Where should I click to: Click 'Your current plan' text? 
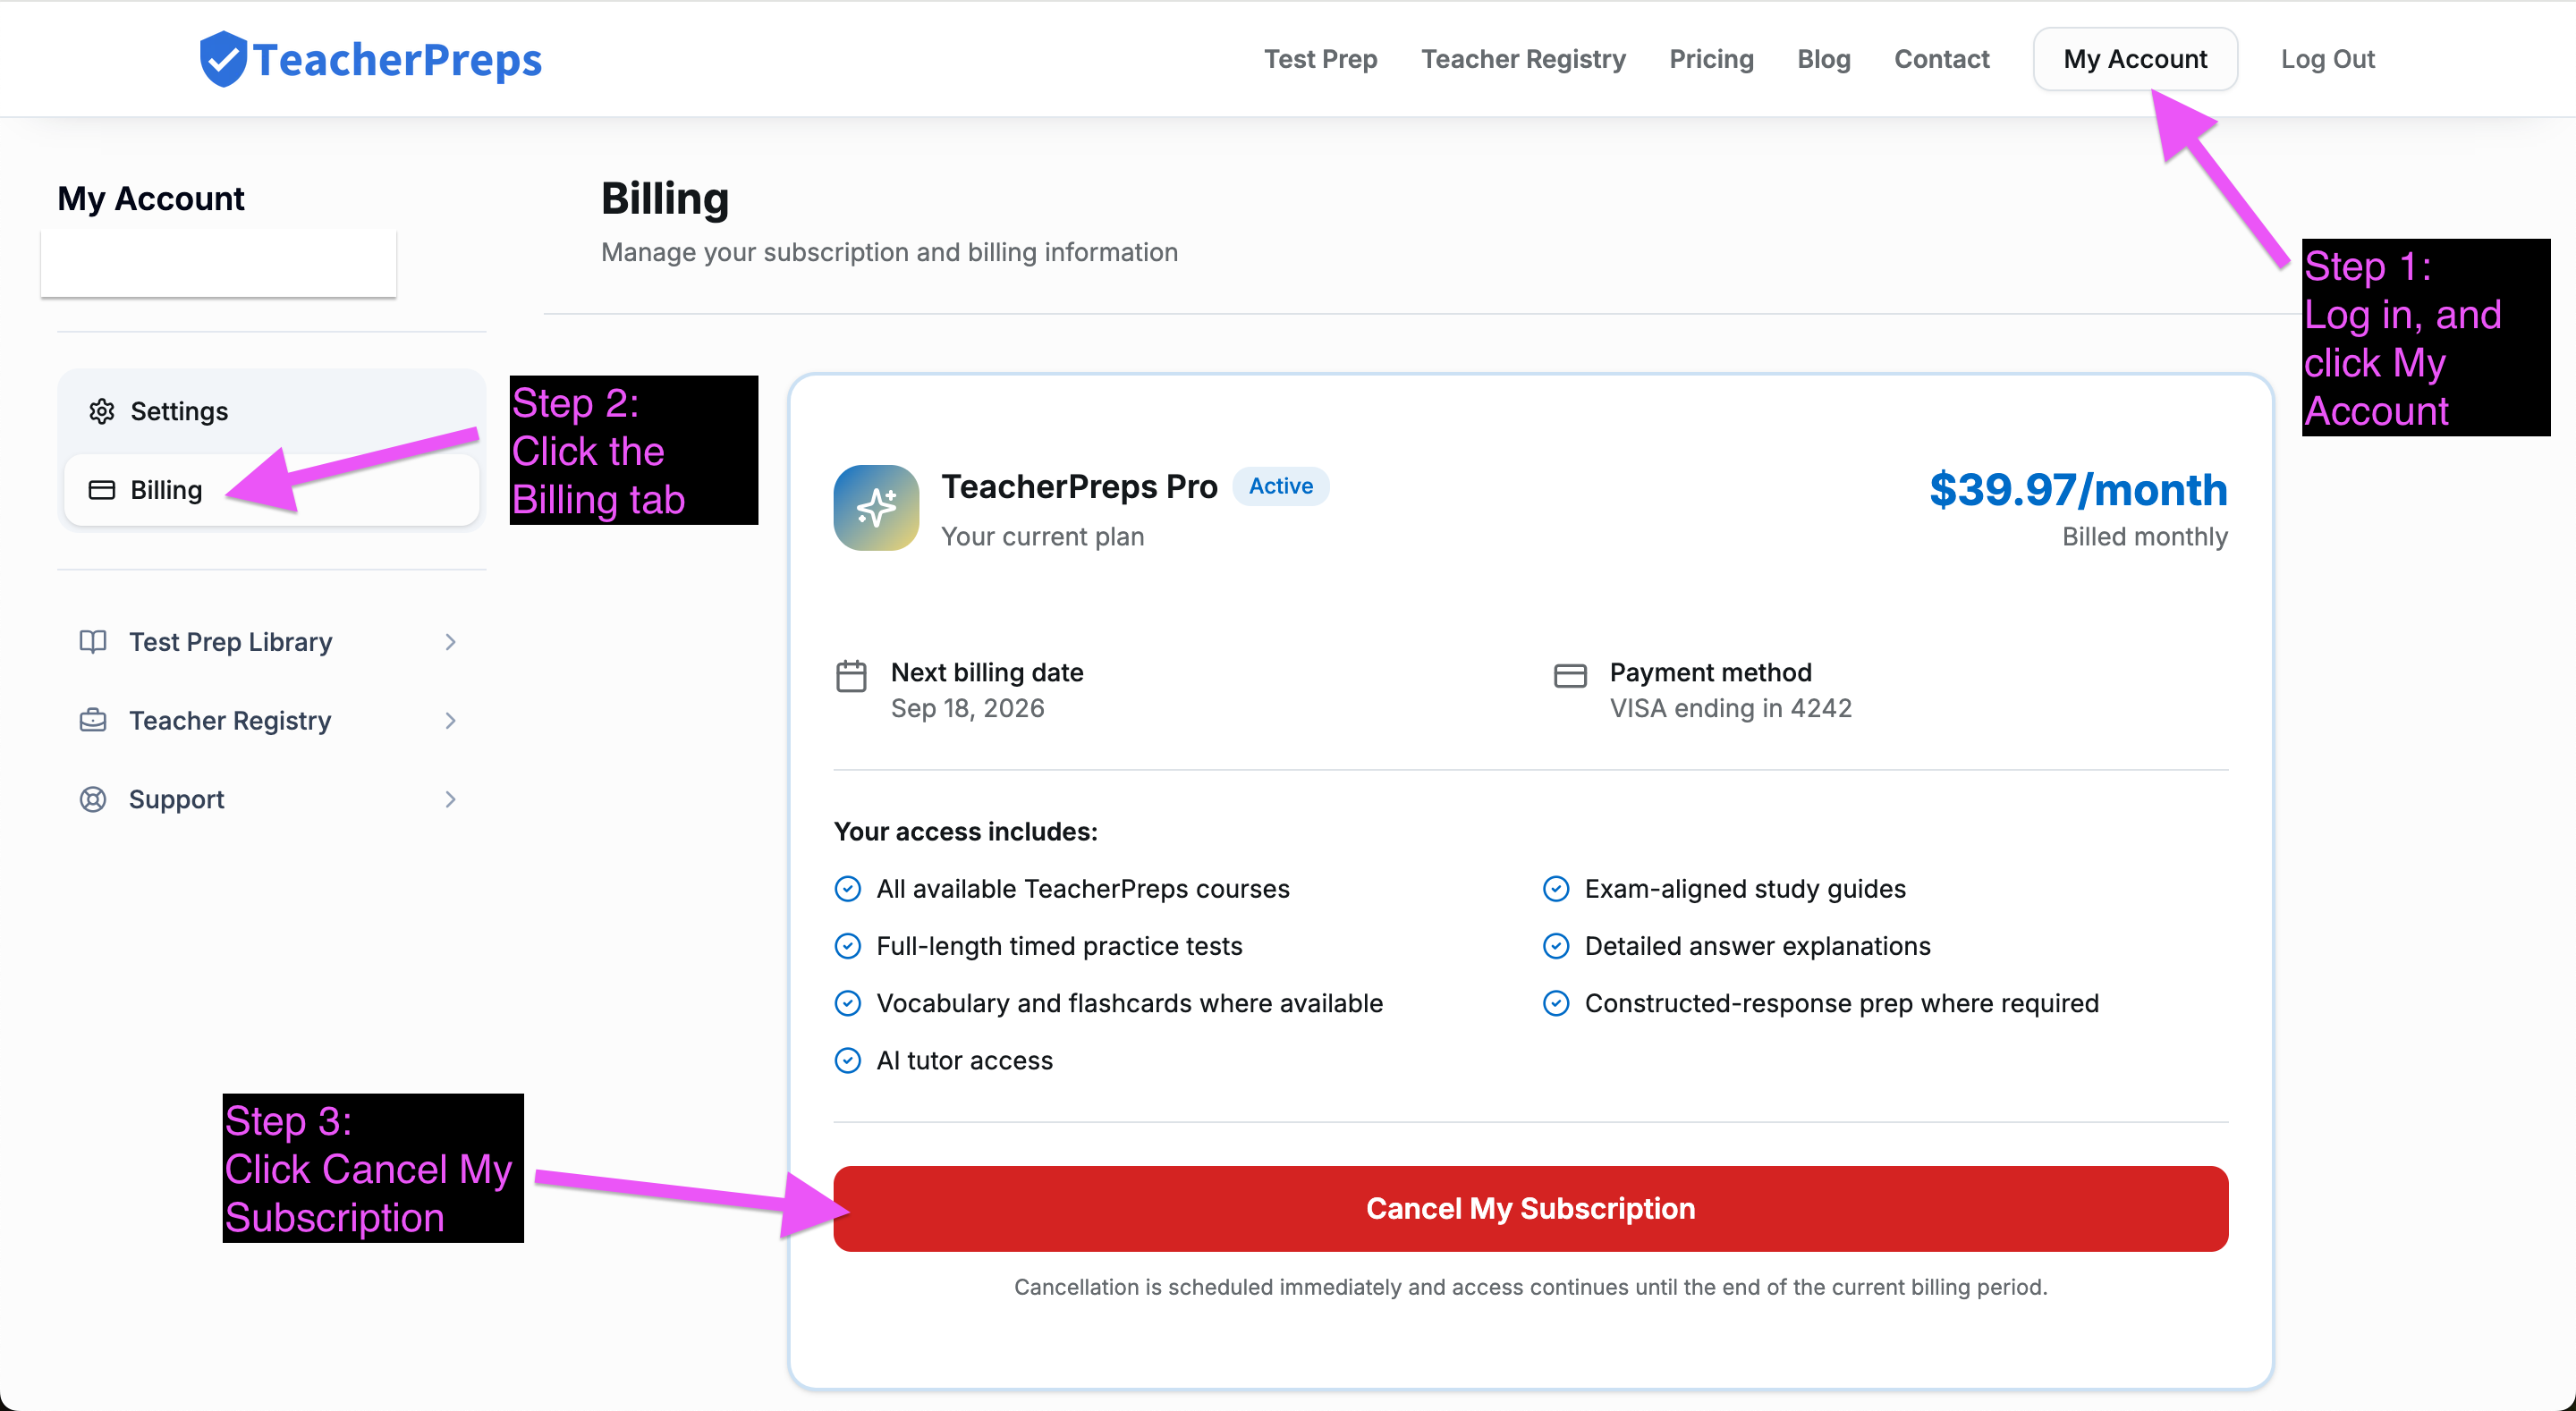(x=1042, y=537)
